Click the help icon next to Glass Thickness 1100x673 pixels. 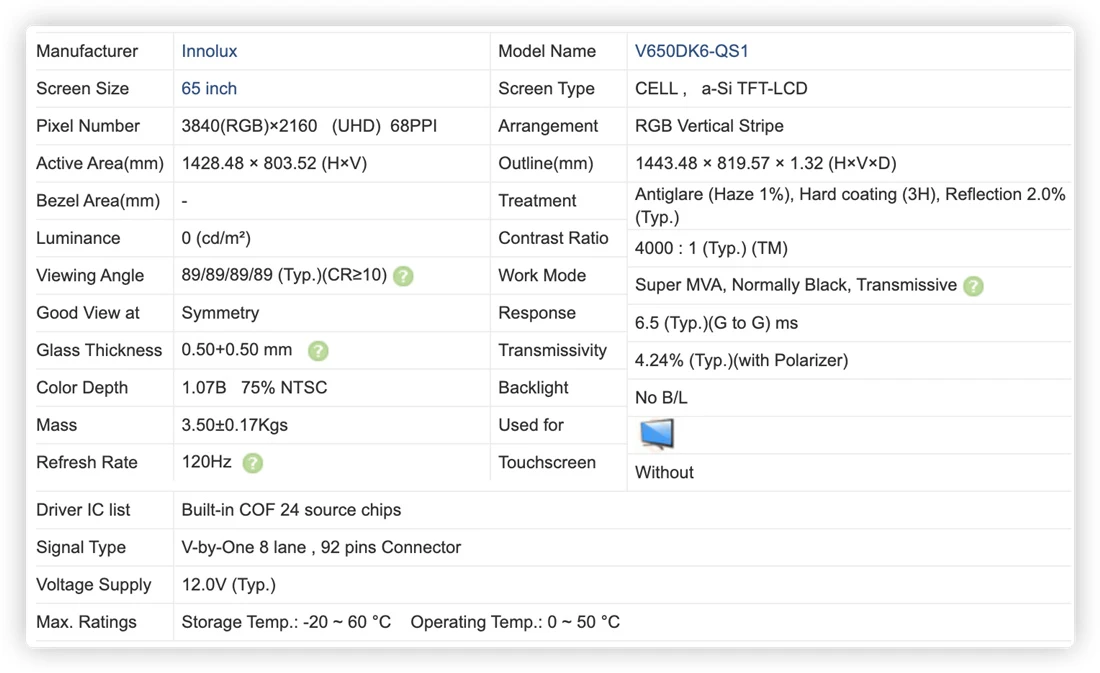click(x=318, y=351)
